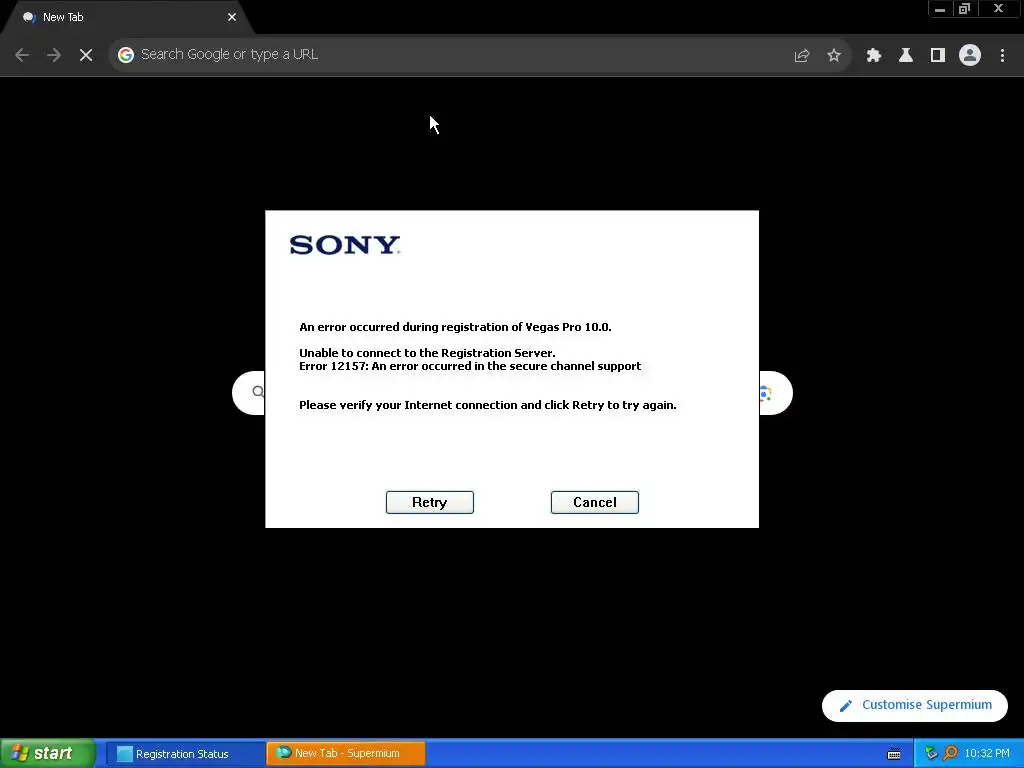Open the profile avatar menu
1024x768 pixels.
(970, 56)
